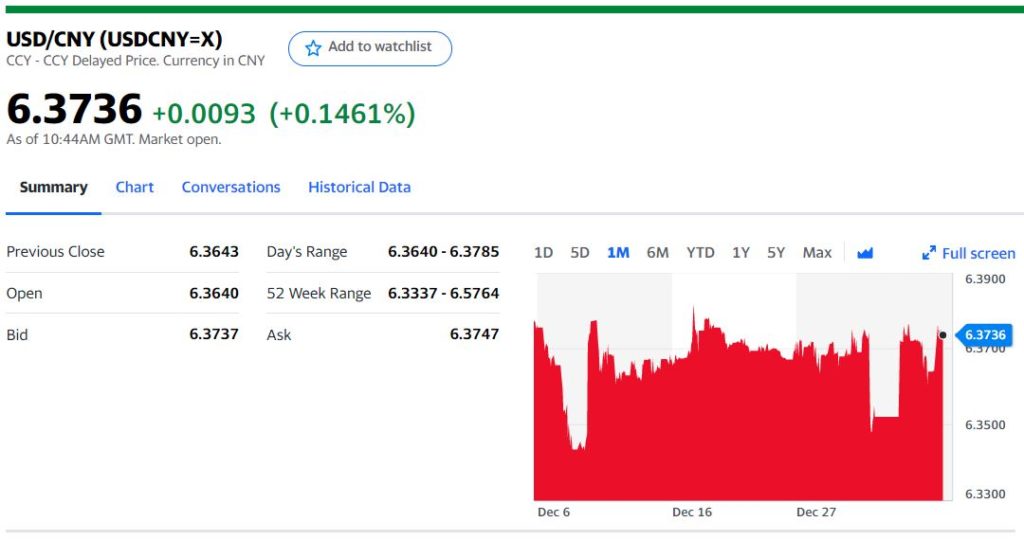This screenshot has height=540, width=1024.
Task: Open the Conversations tab
Action: tap(231, 187)
